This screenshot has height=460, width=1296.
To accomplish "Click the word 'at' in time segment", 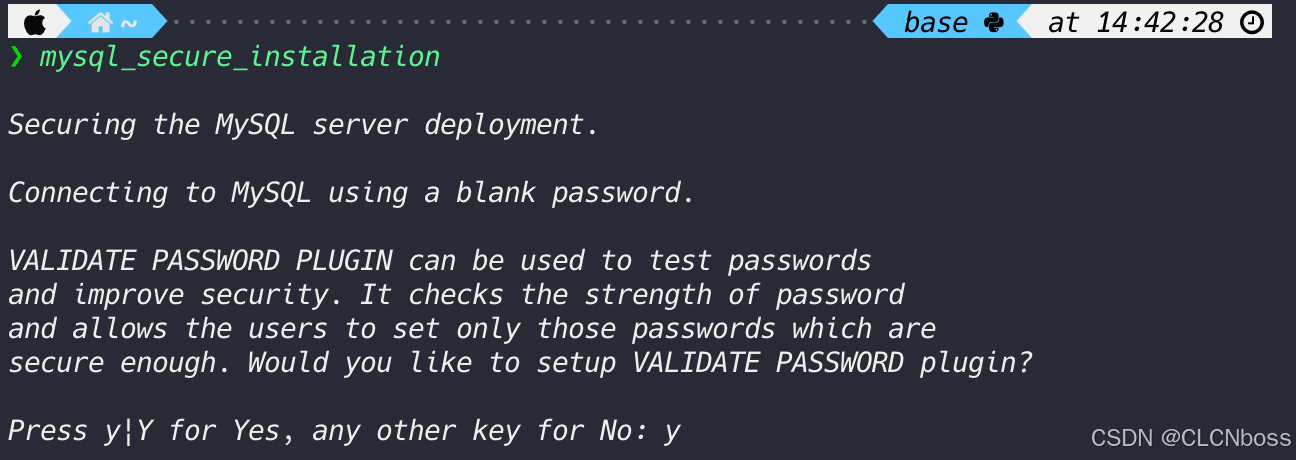I will (x=1064, y=22).
